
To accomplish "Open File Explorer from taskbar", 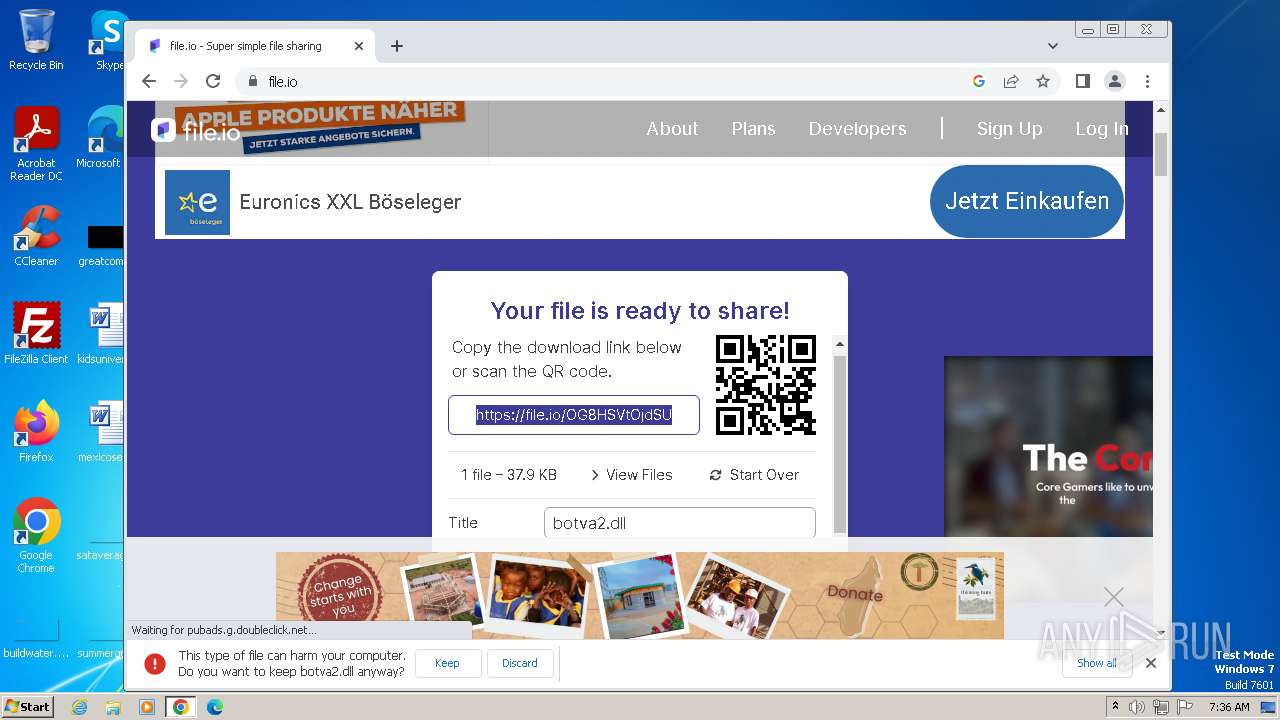I will tap(113, 707).
